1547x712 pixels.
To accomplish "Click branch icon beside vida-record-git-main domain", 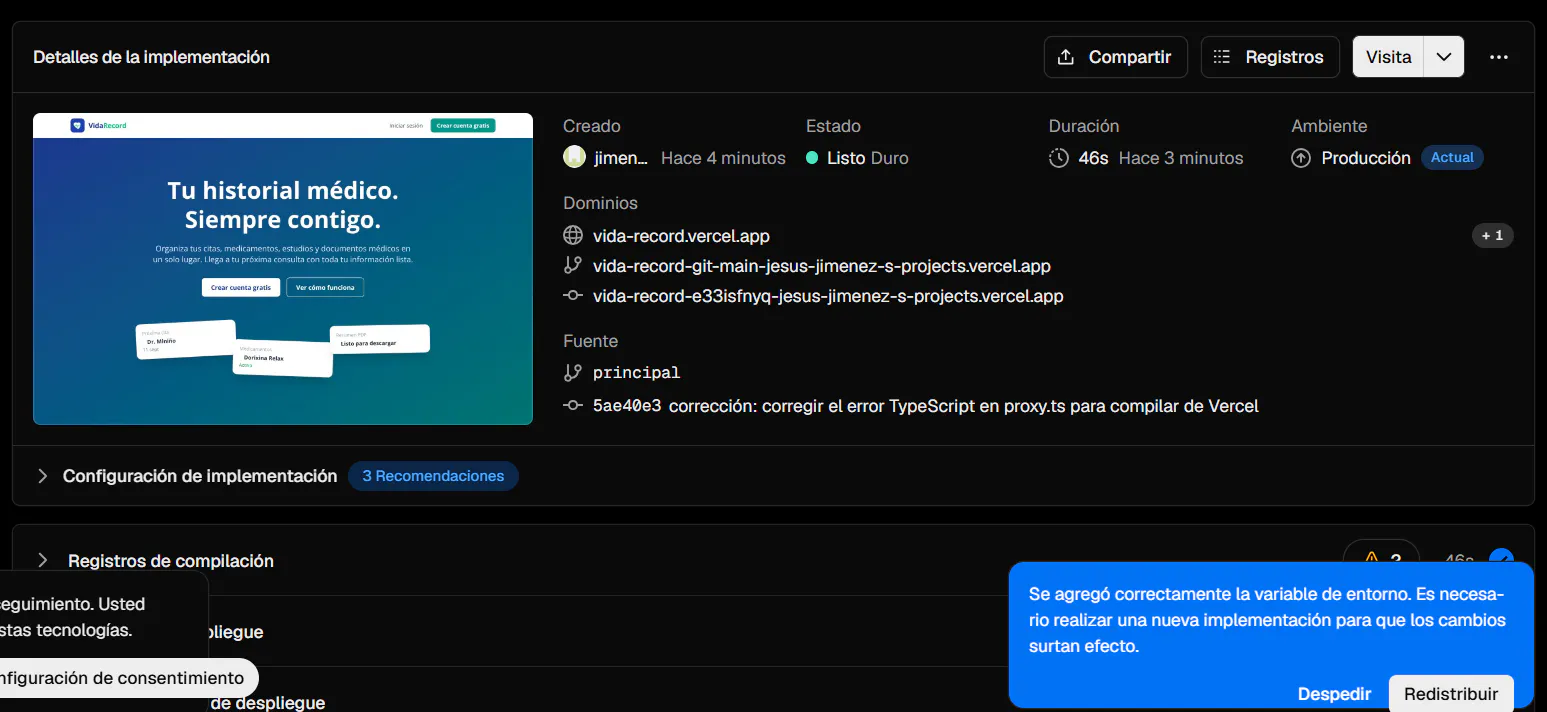I will pyautogui.click(x=573, y=266).
